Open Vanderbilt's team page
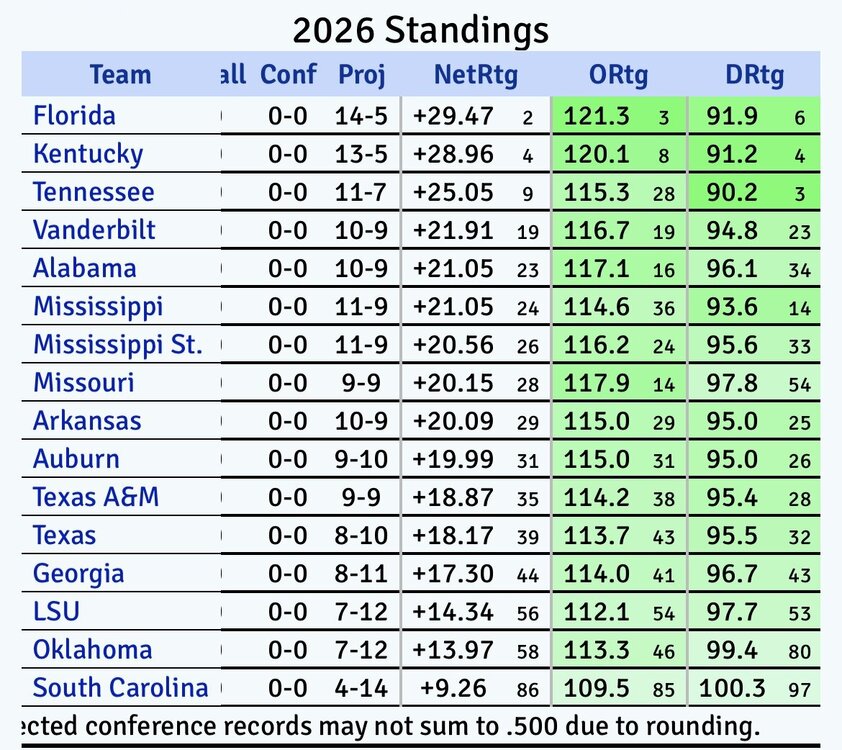Image resolution: width=842 pixels, height=750 pixels. pos(94,230)
